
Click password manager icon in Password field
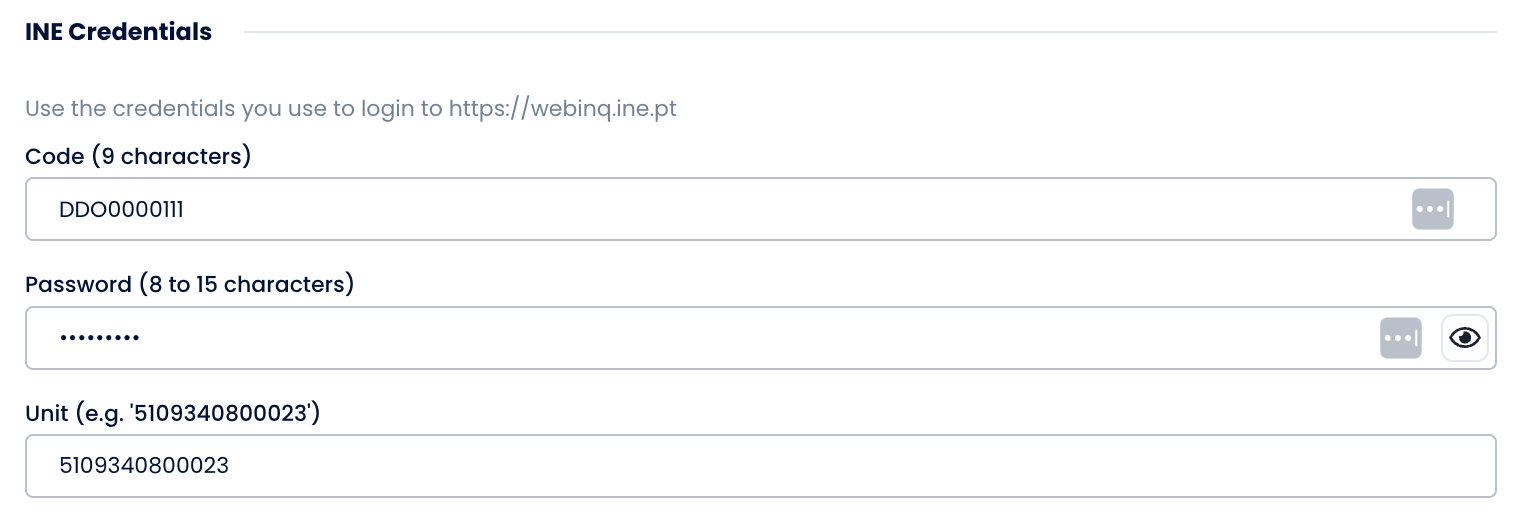click(1400, 338)
